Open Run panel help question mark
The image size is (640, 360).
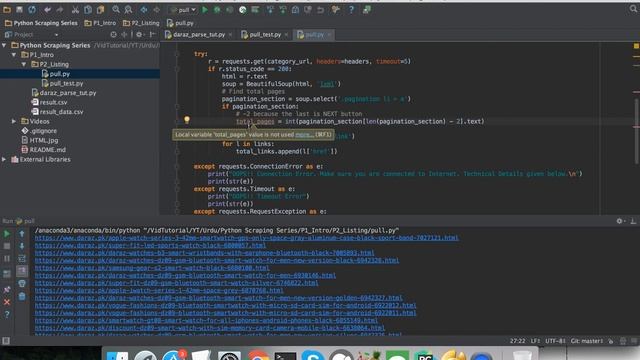pyautogui.click(x=7, y=314)
